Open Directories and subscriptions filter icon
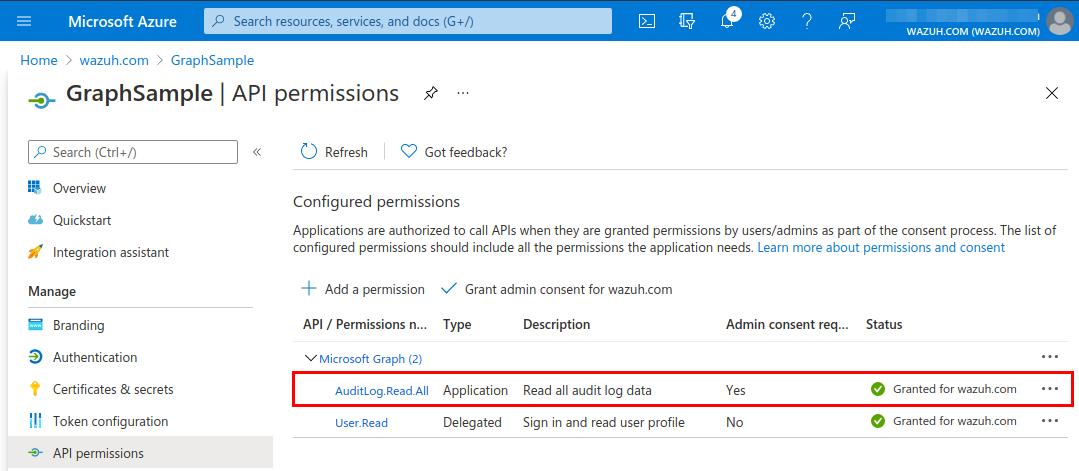 point(687,21)
